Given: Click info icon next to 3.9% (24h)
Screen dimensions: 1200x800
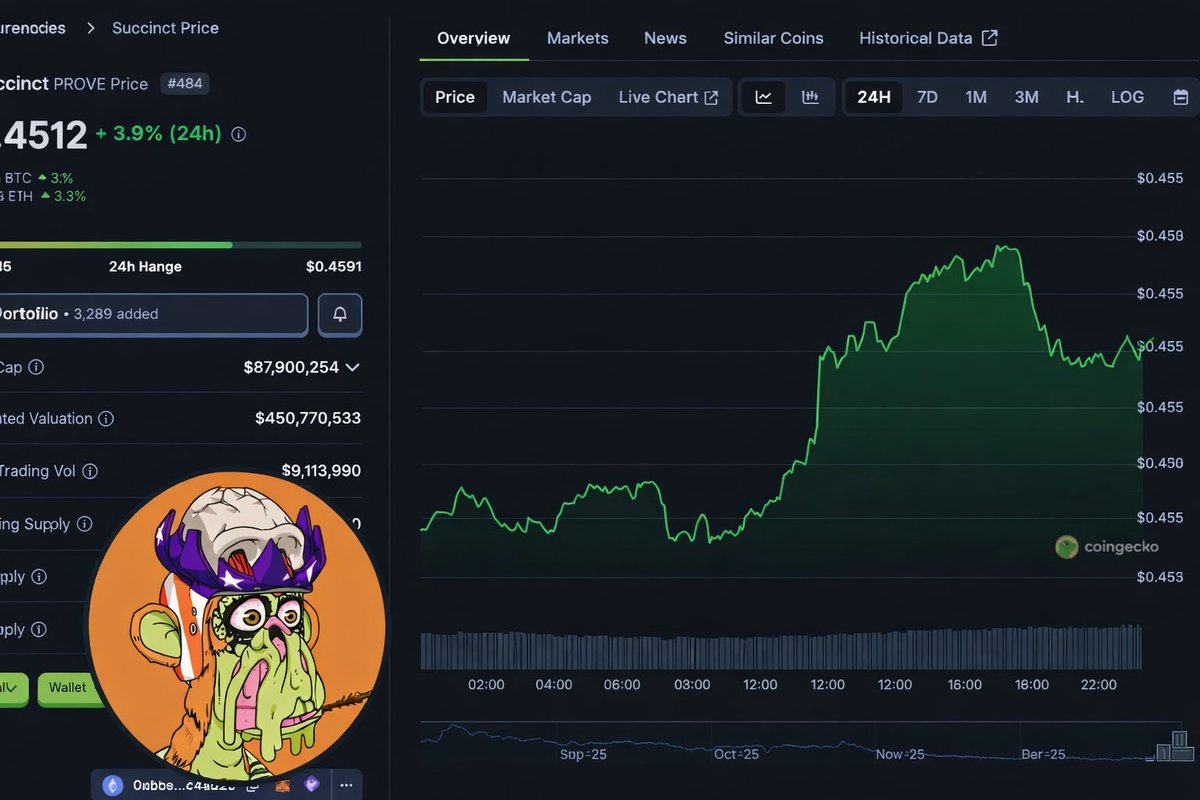Looking at the screenshot, I should (238, 134).
